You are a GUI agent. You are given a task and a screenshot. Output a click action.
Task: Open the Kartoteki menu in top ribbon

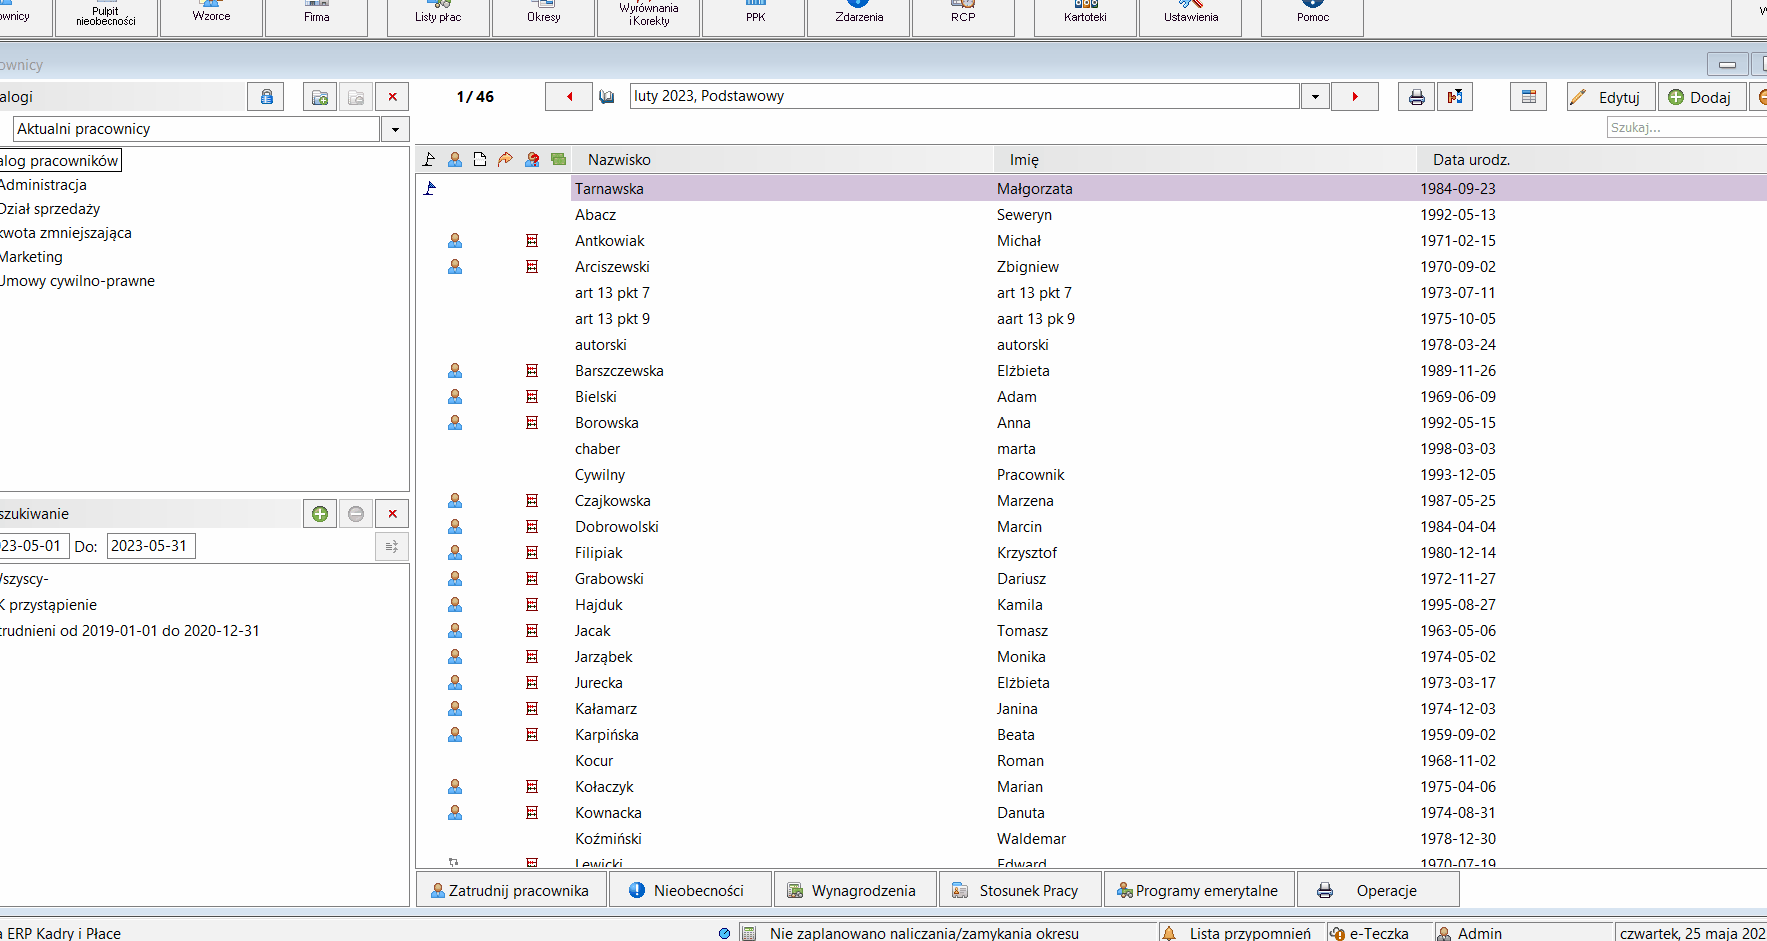[1085, 17]
